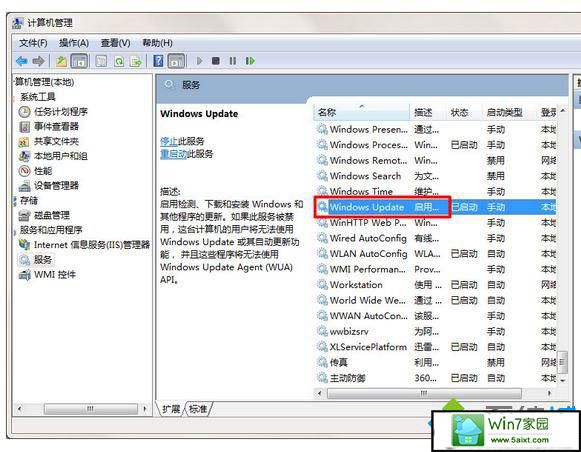Click tree pane scrollbar right arrow

click(x=145, y=409)
